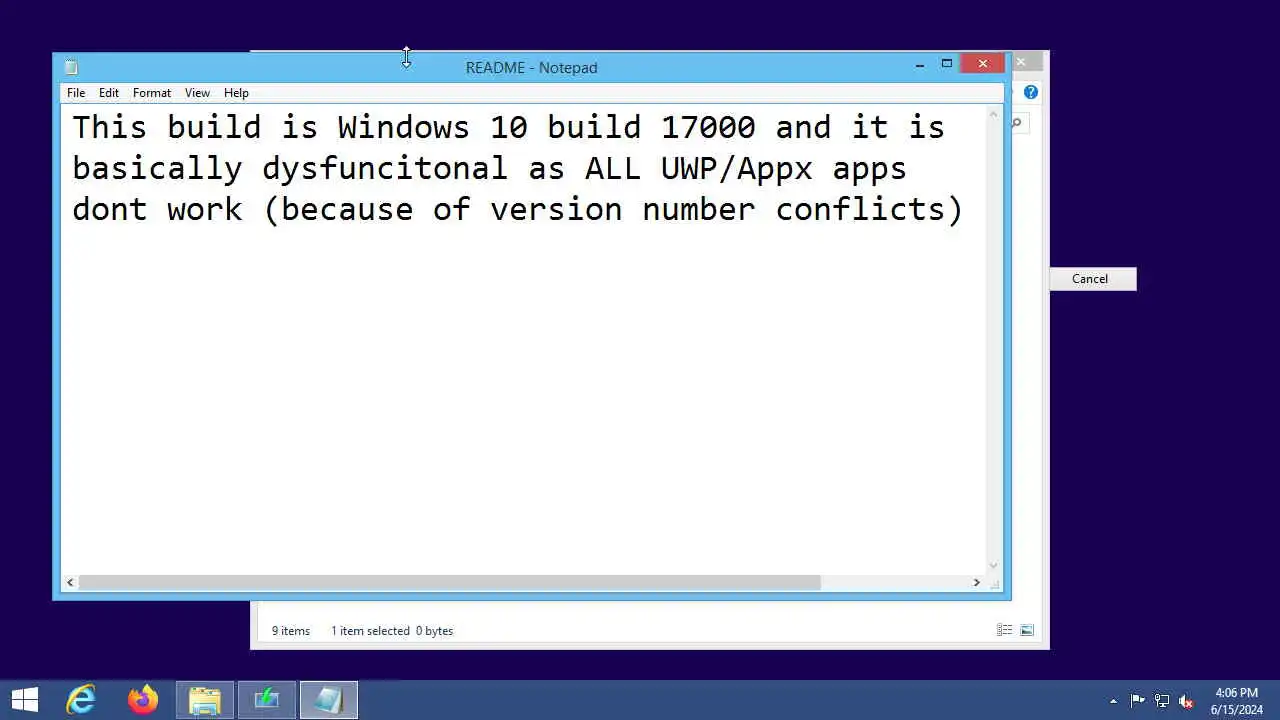Screen dimensions: 1280x720
Task: Click '9 items' in Explorer status bar
Action: pos(291,631)
